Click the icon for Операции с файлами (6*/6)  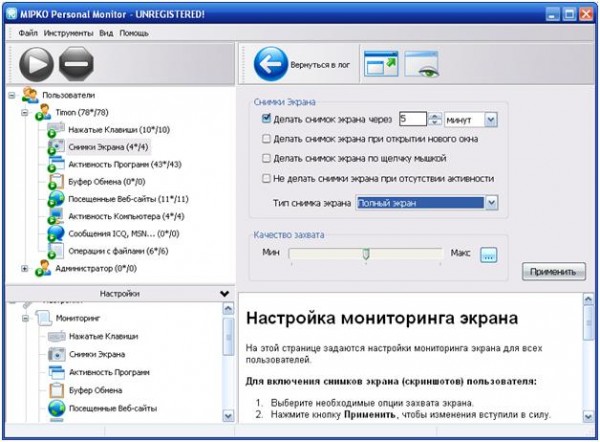(56, 251)
